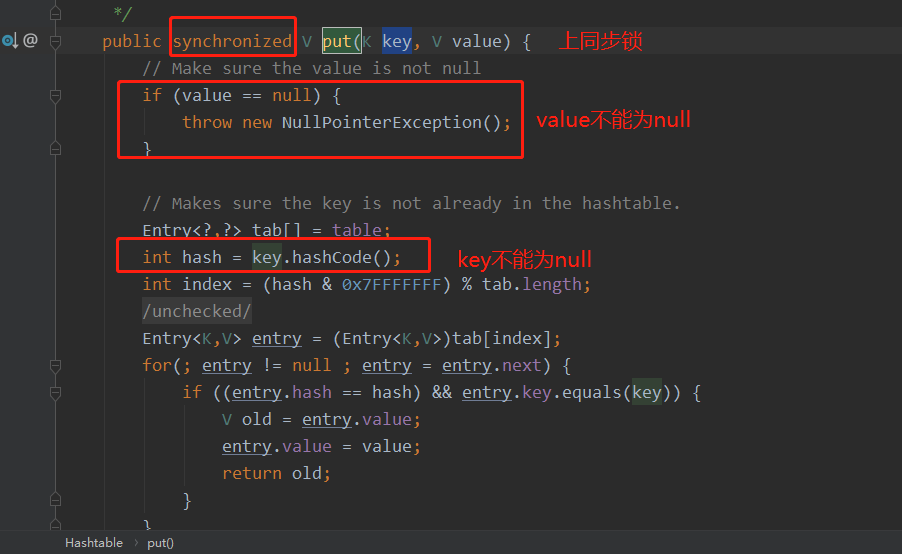Screen dimensions: 902x554
Task: Click 'next' in 'entry.next'
Action: click(x=521, y=365)
